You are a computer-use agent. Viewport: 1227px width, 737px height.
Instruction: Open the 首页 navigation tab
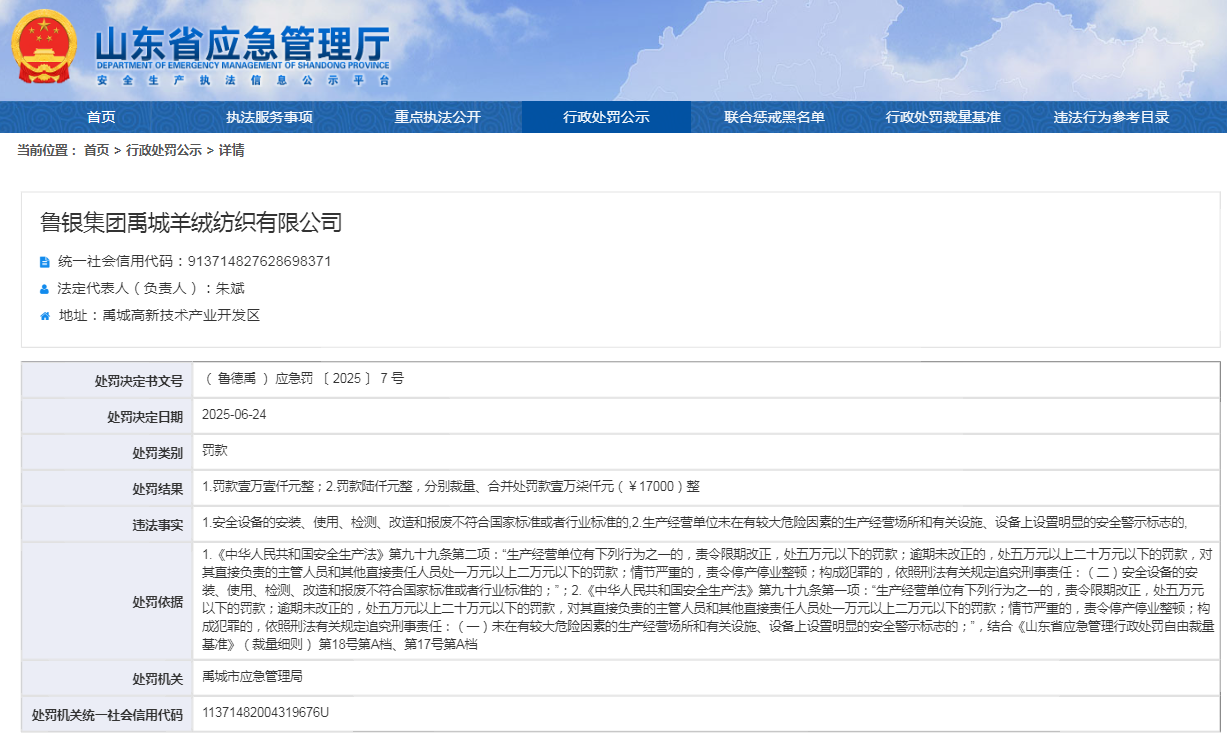(101, 117)
